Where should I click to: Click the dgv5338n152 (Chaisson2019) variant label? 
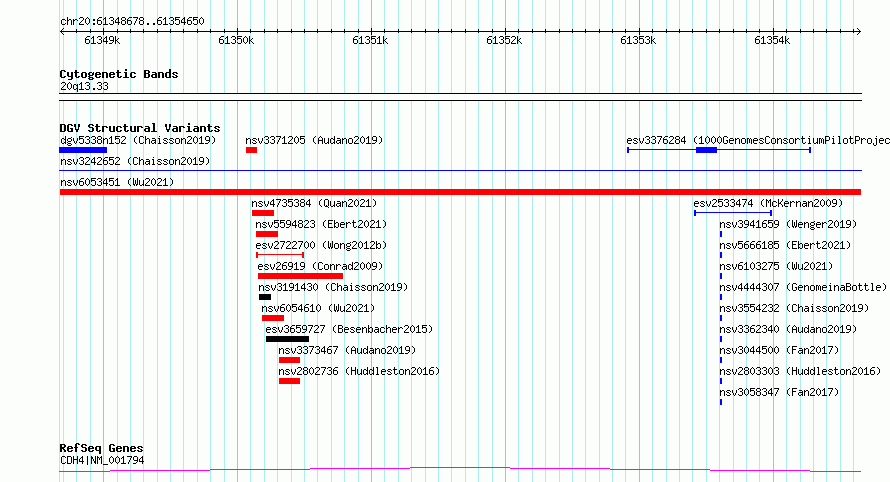(138, 140)
